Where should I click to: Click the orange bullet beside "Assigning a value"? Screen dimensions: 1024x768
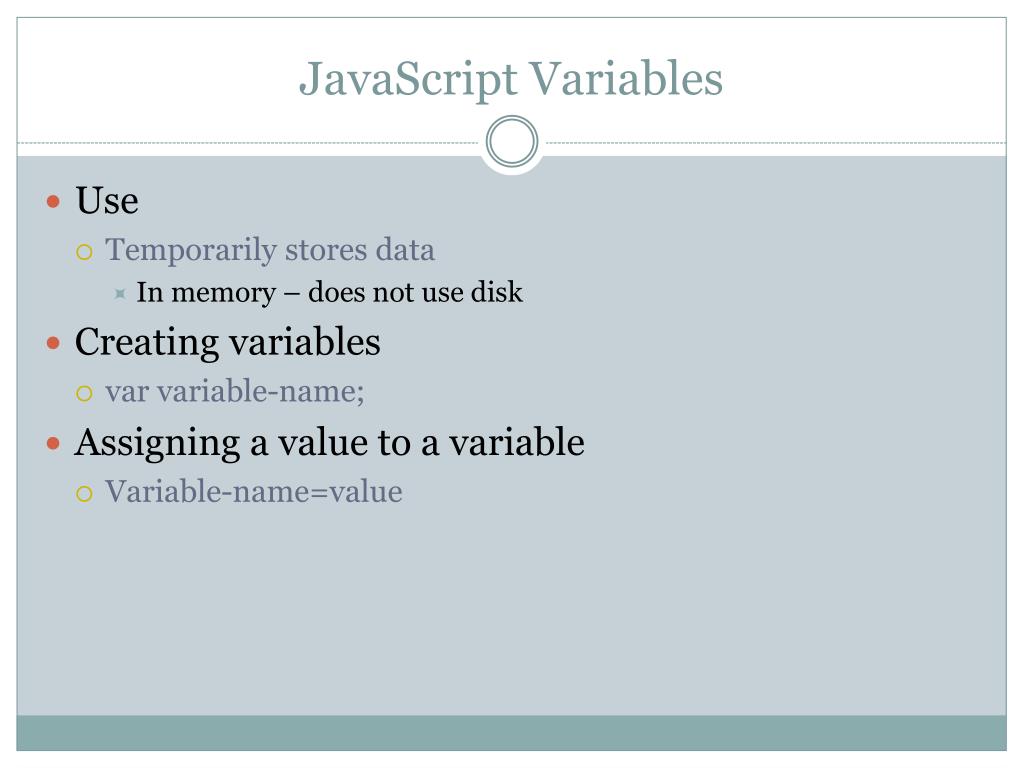click(x=54, y=442)
